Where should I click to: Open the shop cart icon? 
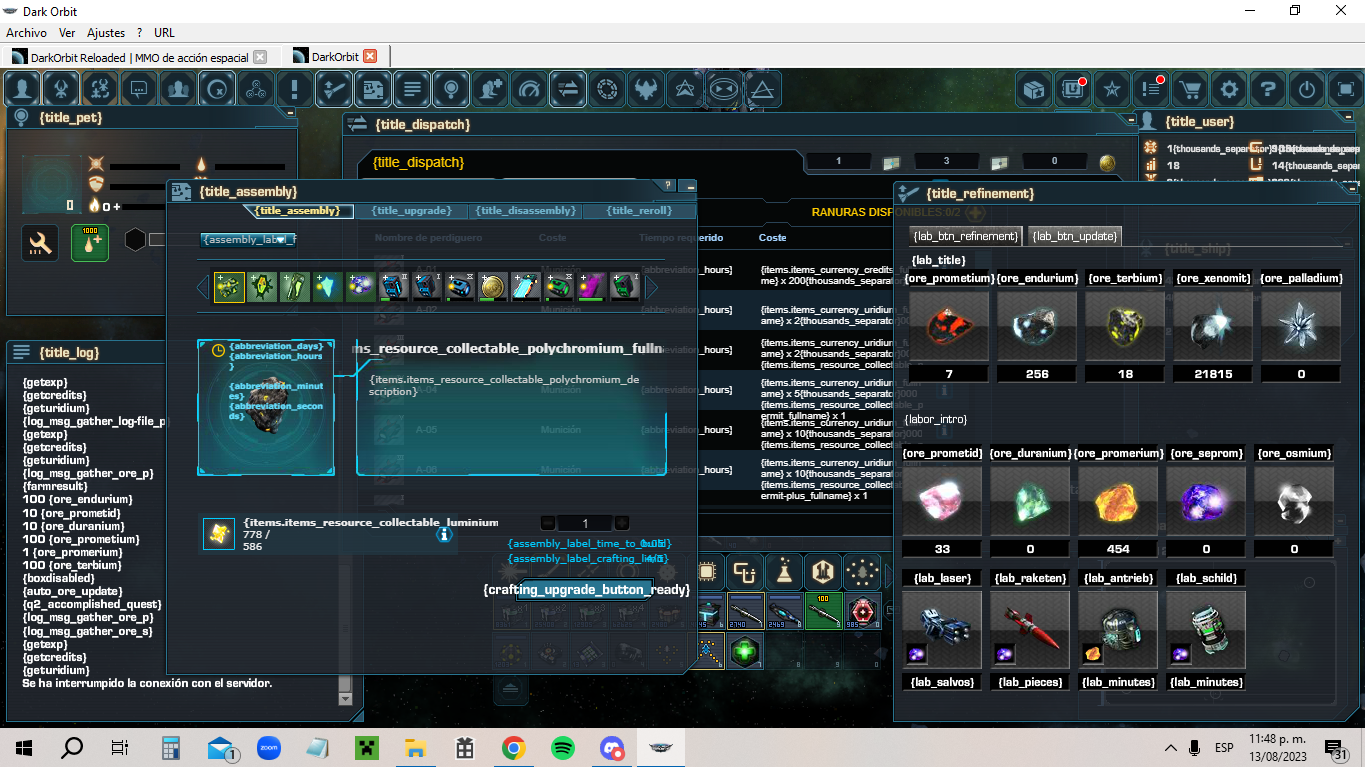click(x=1190, y=89)
